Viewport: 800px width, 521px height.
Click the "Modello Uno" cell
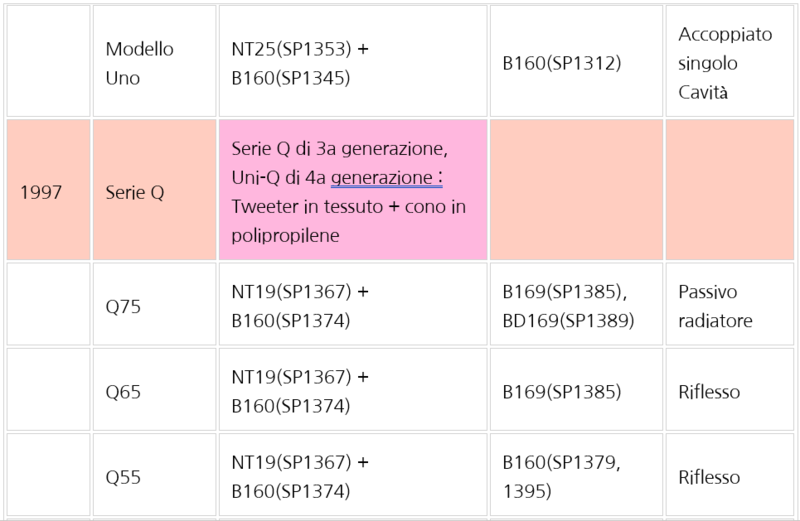pyautogui.click(x=154, y=62)
